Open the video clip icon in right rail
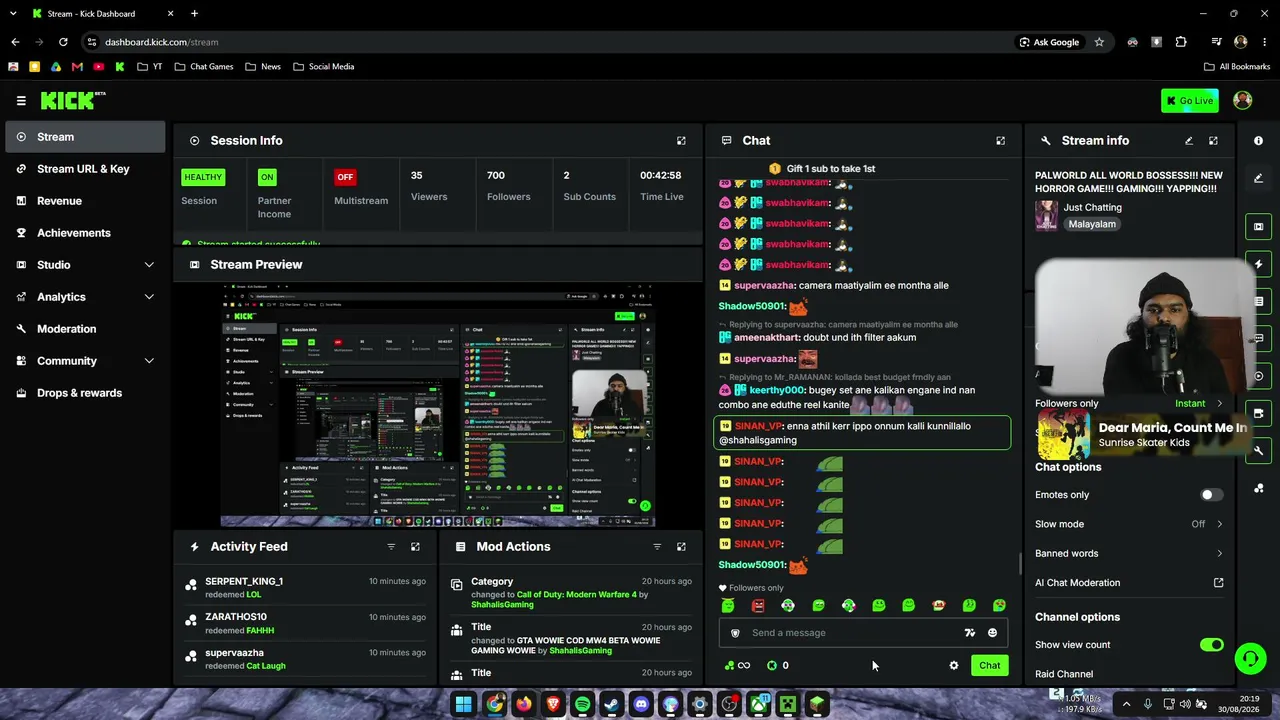This screenshot has height=720, width=1280. [x=1258, y=227]
